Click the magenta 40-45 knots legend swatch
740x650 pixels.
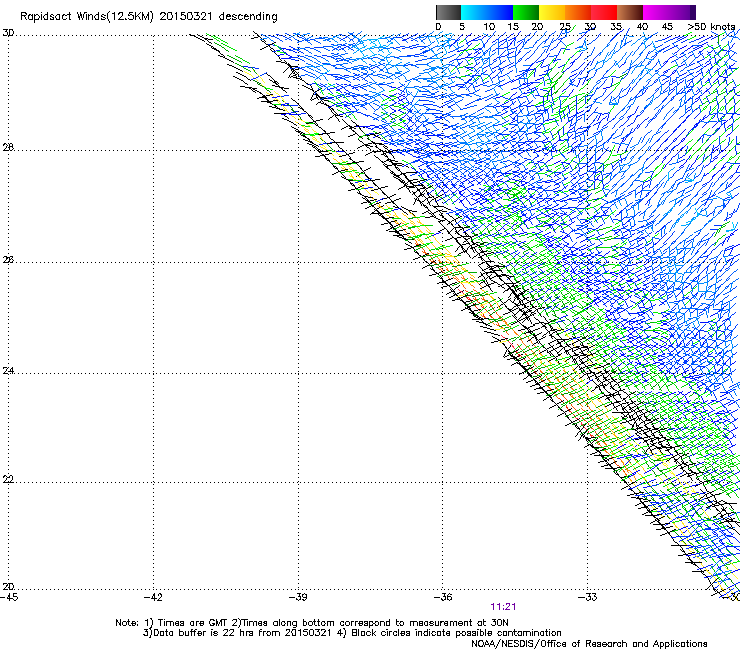pos(656,12)
